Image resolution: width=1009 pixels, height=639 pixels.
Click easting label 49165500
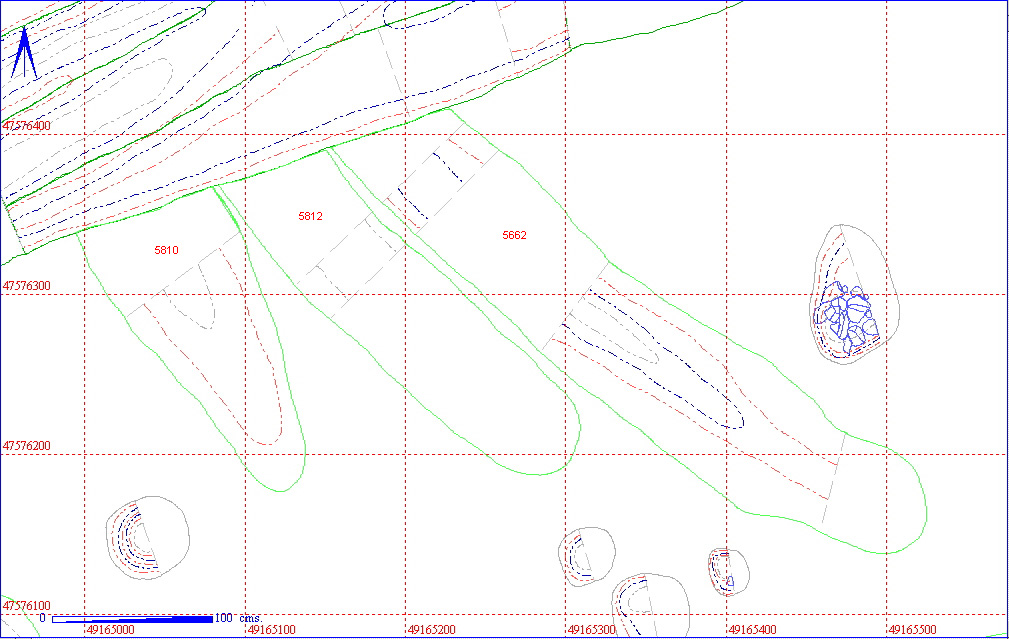pos(912,630)
